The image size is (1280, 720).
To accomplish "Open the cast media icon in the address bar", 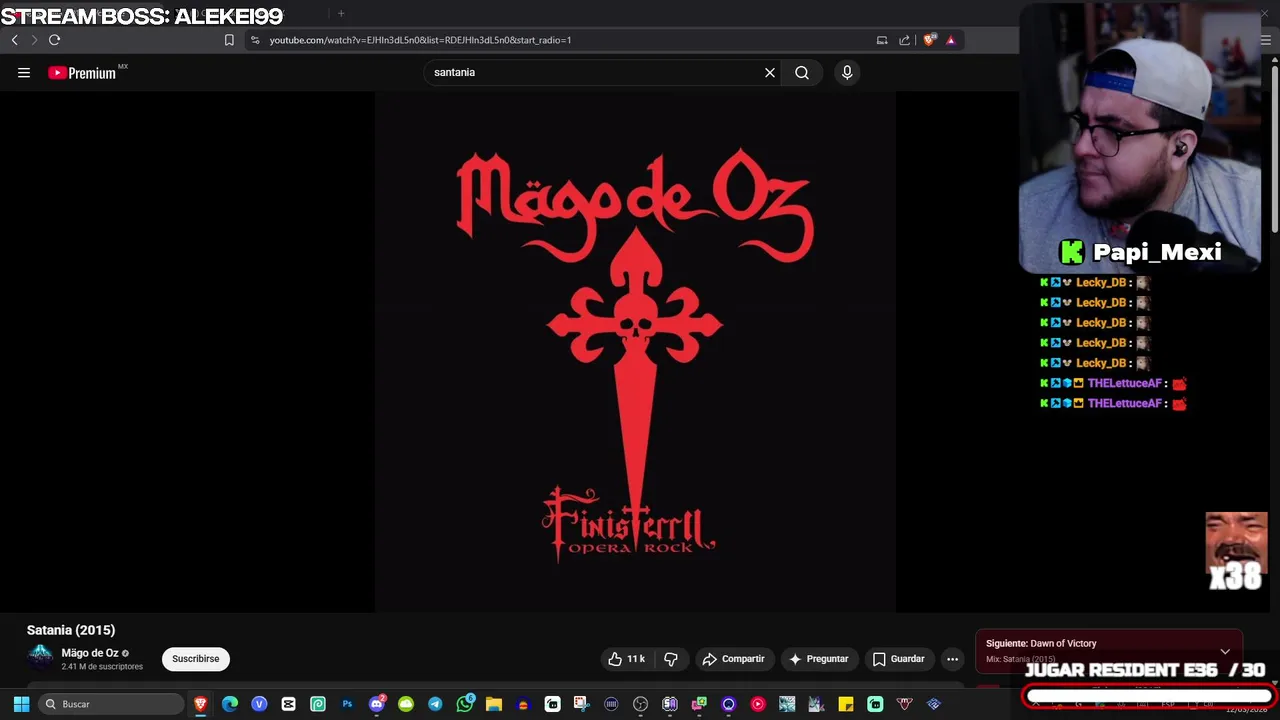I will [882, 40].
